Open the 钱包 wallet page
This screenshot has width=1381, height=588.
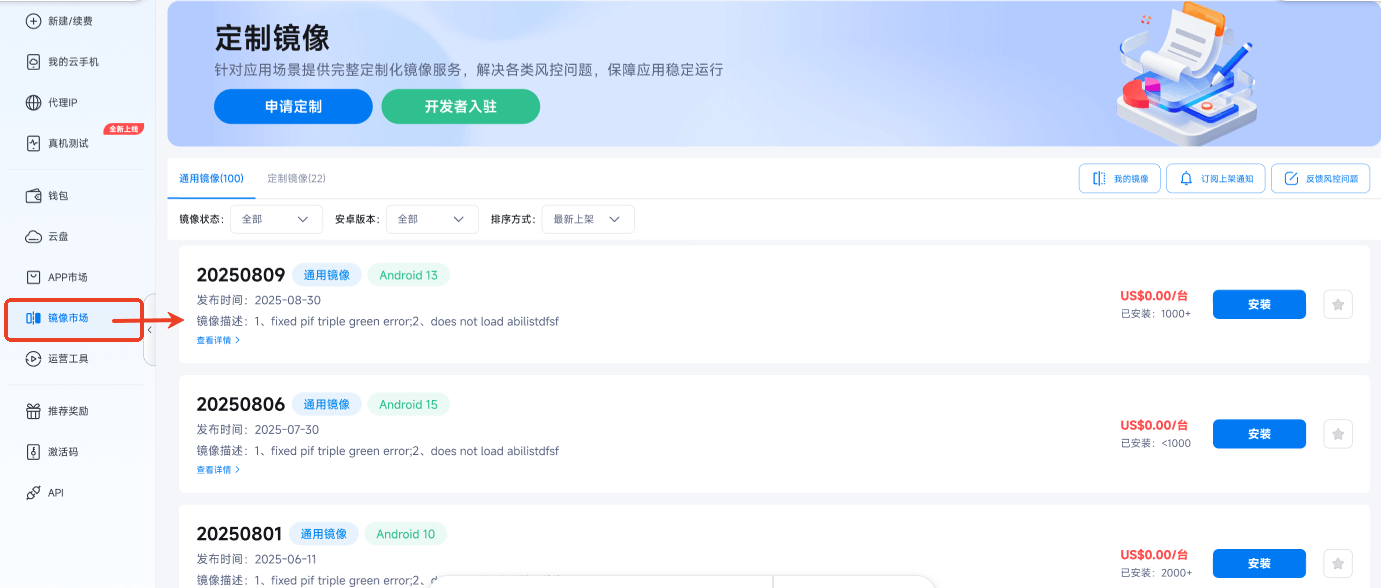55,195
